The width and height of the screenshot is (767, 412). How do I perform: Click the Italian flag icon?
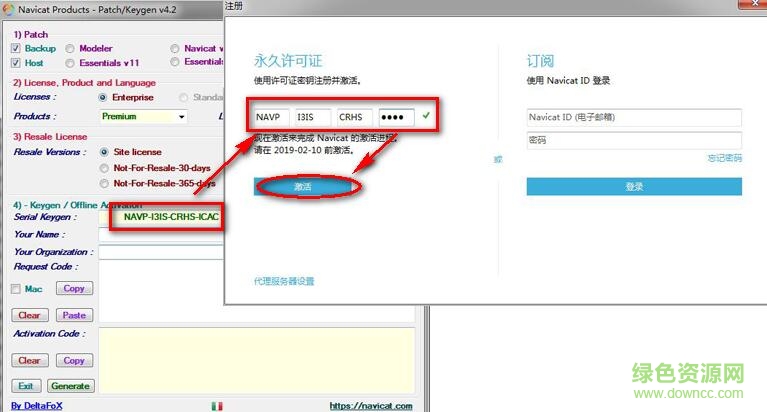[217, 406]
